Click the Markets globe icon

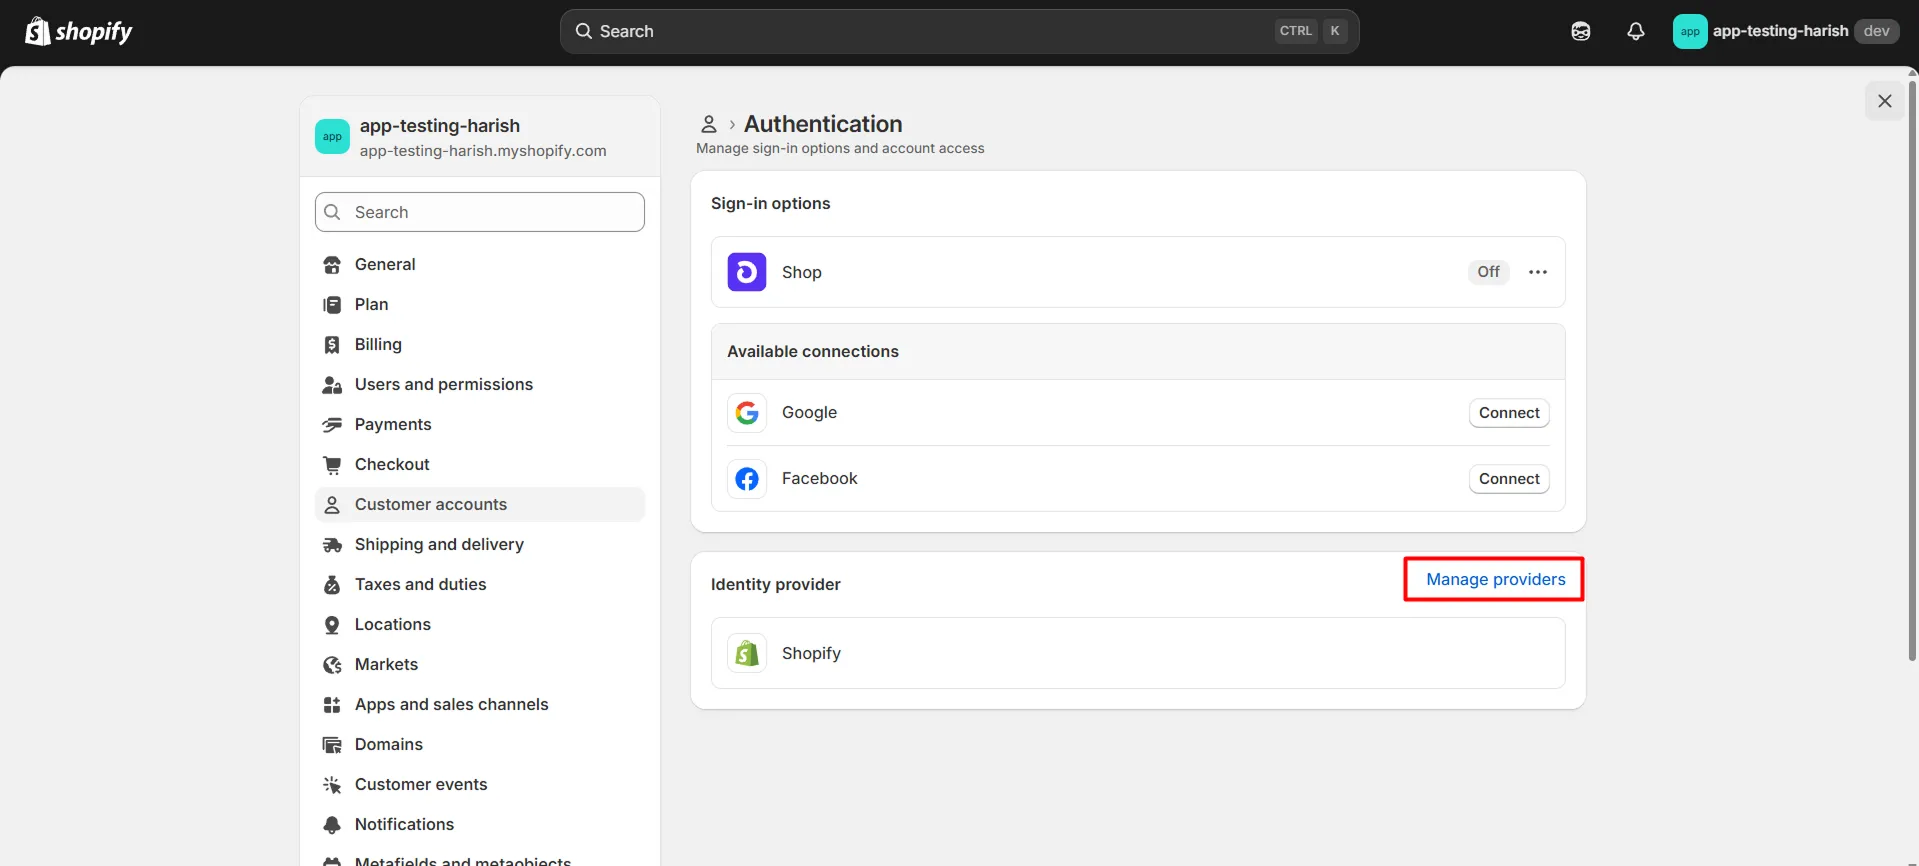(332, 665)
